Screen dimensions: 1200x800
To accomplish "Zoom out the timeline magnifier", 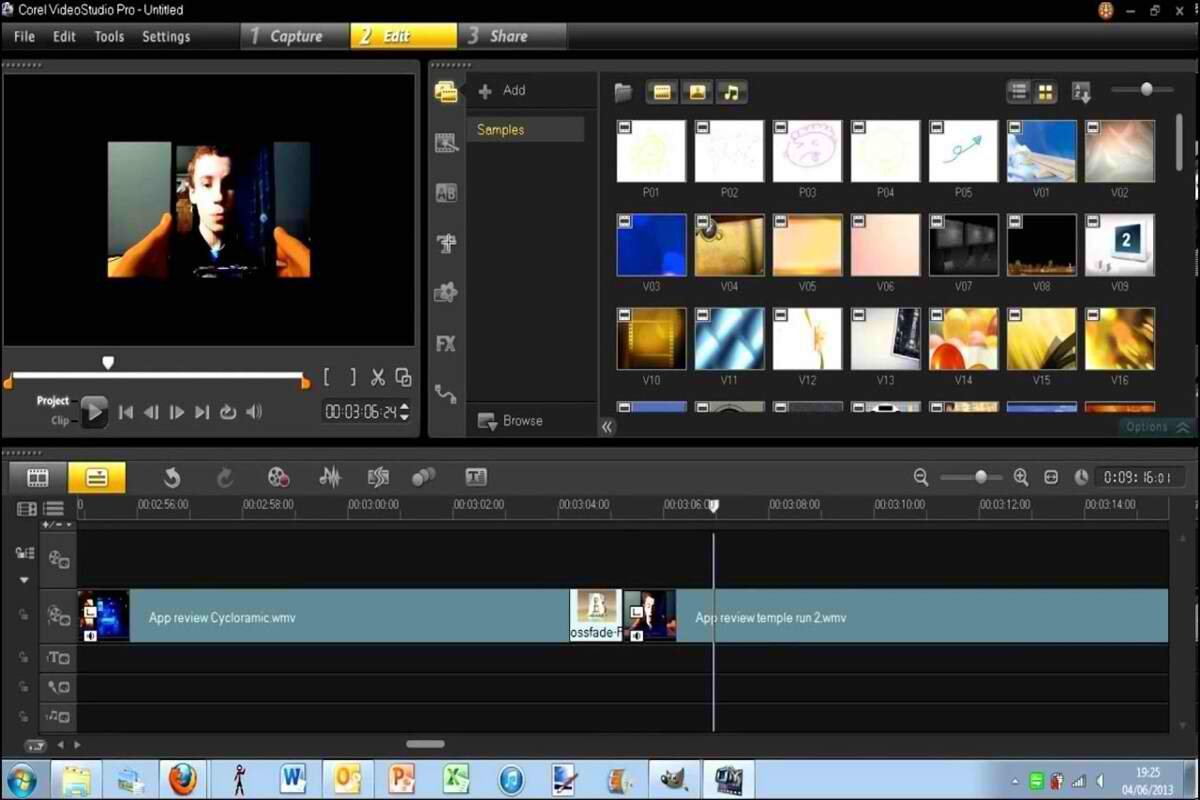I will [921, 478].
